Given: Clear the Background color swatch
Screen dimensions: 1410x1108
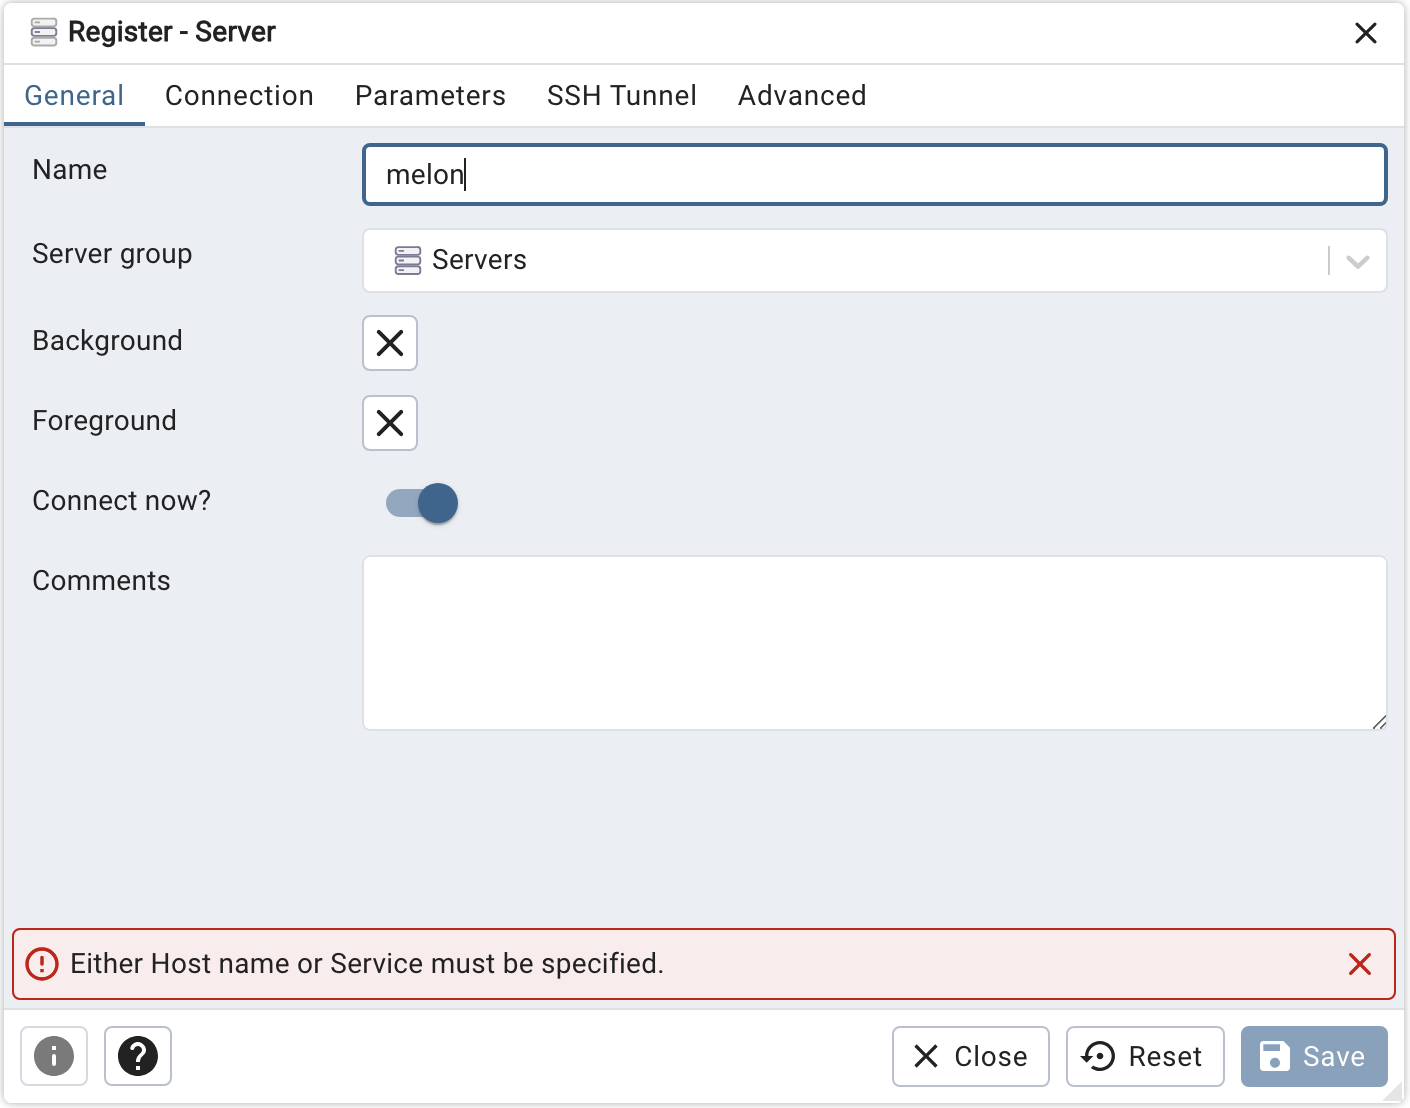Looking at the screenshot, I should (x=390, y=343).
